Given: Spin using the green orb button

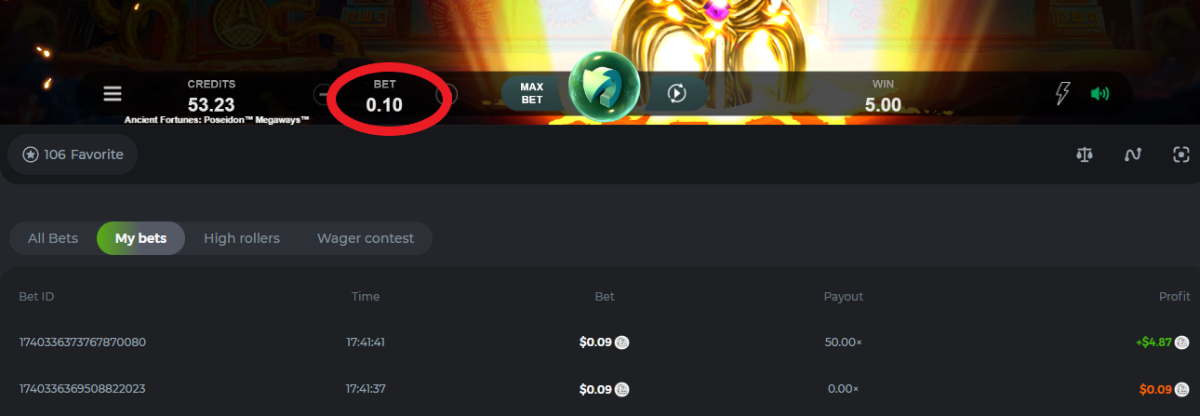Looking at the screenshot, I should tap(604, 90).
